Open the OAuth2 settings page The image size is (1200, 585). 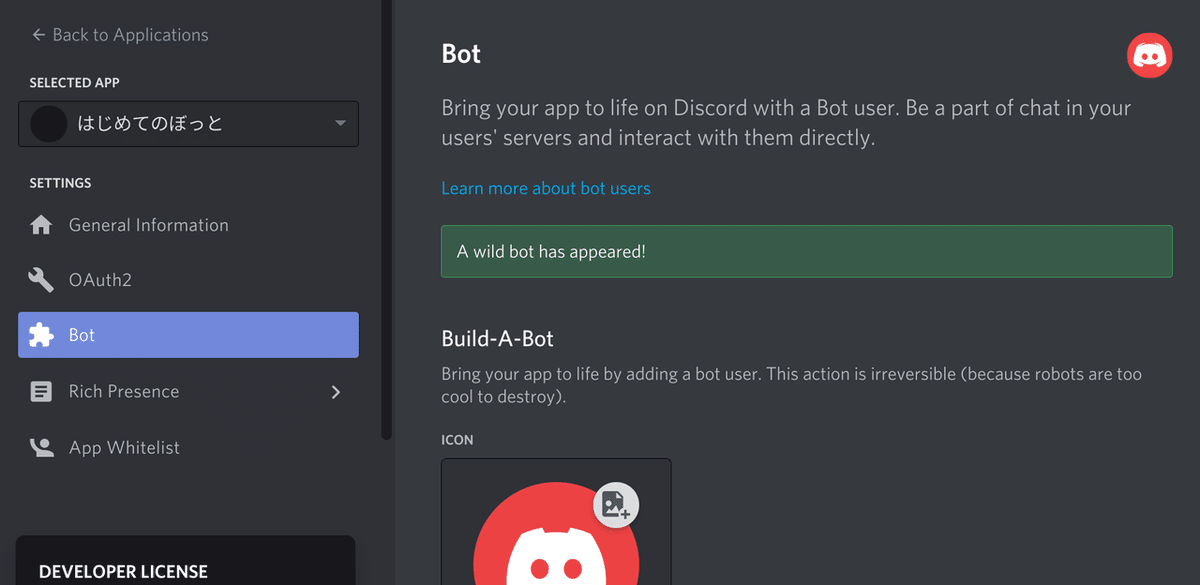click(188, 280)
